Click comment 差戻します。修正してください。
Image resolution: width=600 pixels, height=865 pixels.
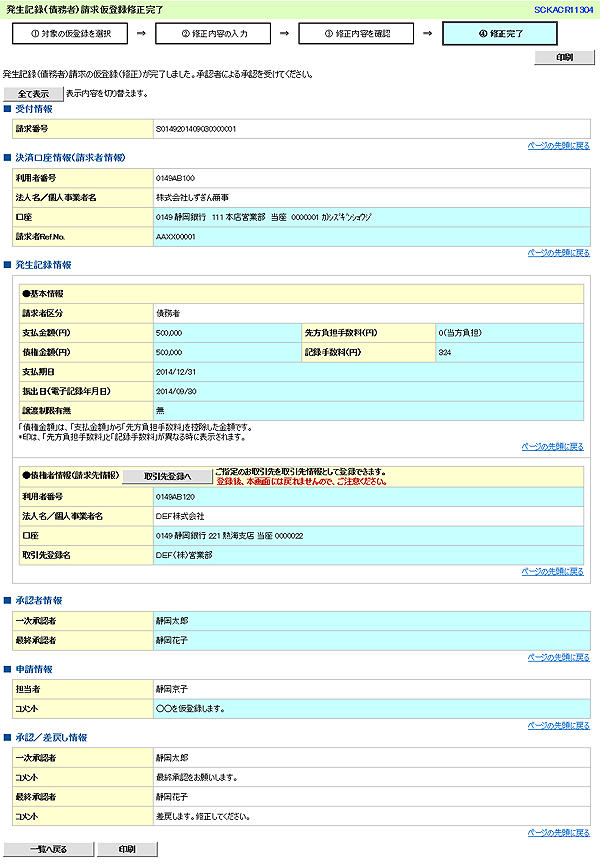tap(203, 816)
